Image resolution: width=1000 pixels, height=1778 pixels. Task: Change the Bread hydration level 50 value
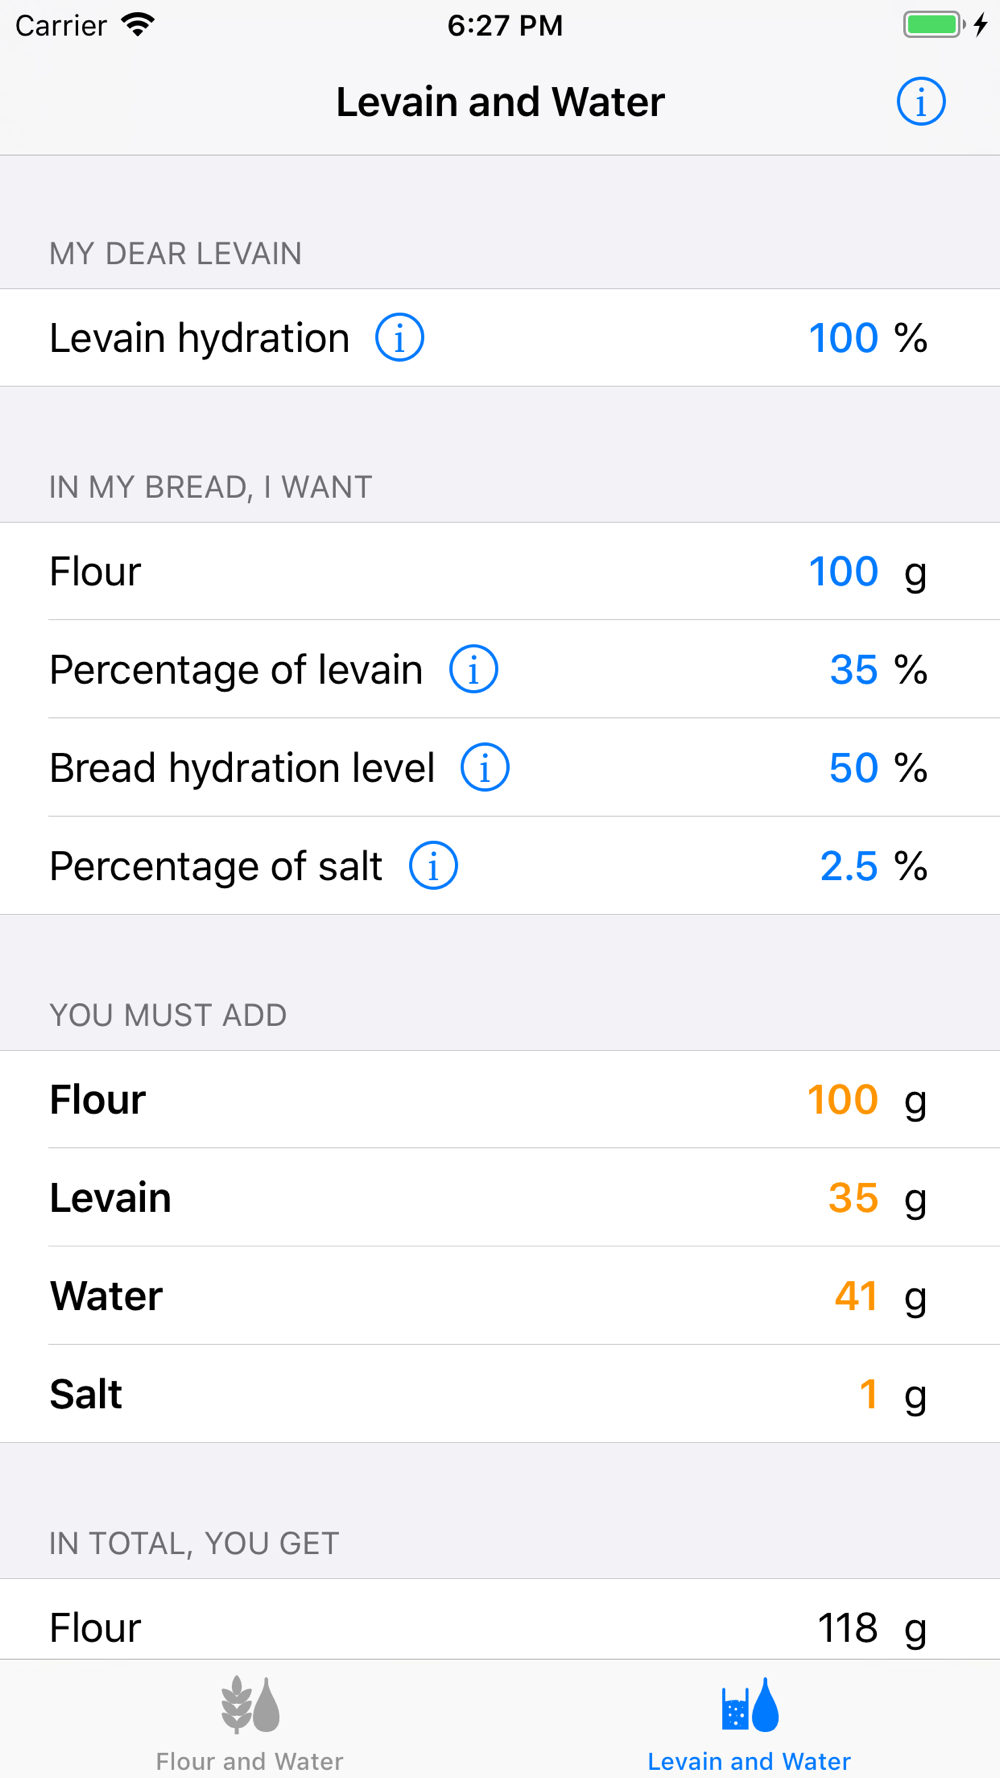(x=853, y=768)
